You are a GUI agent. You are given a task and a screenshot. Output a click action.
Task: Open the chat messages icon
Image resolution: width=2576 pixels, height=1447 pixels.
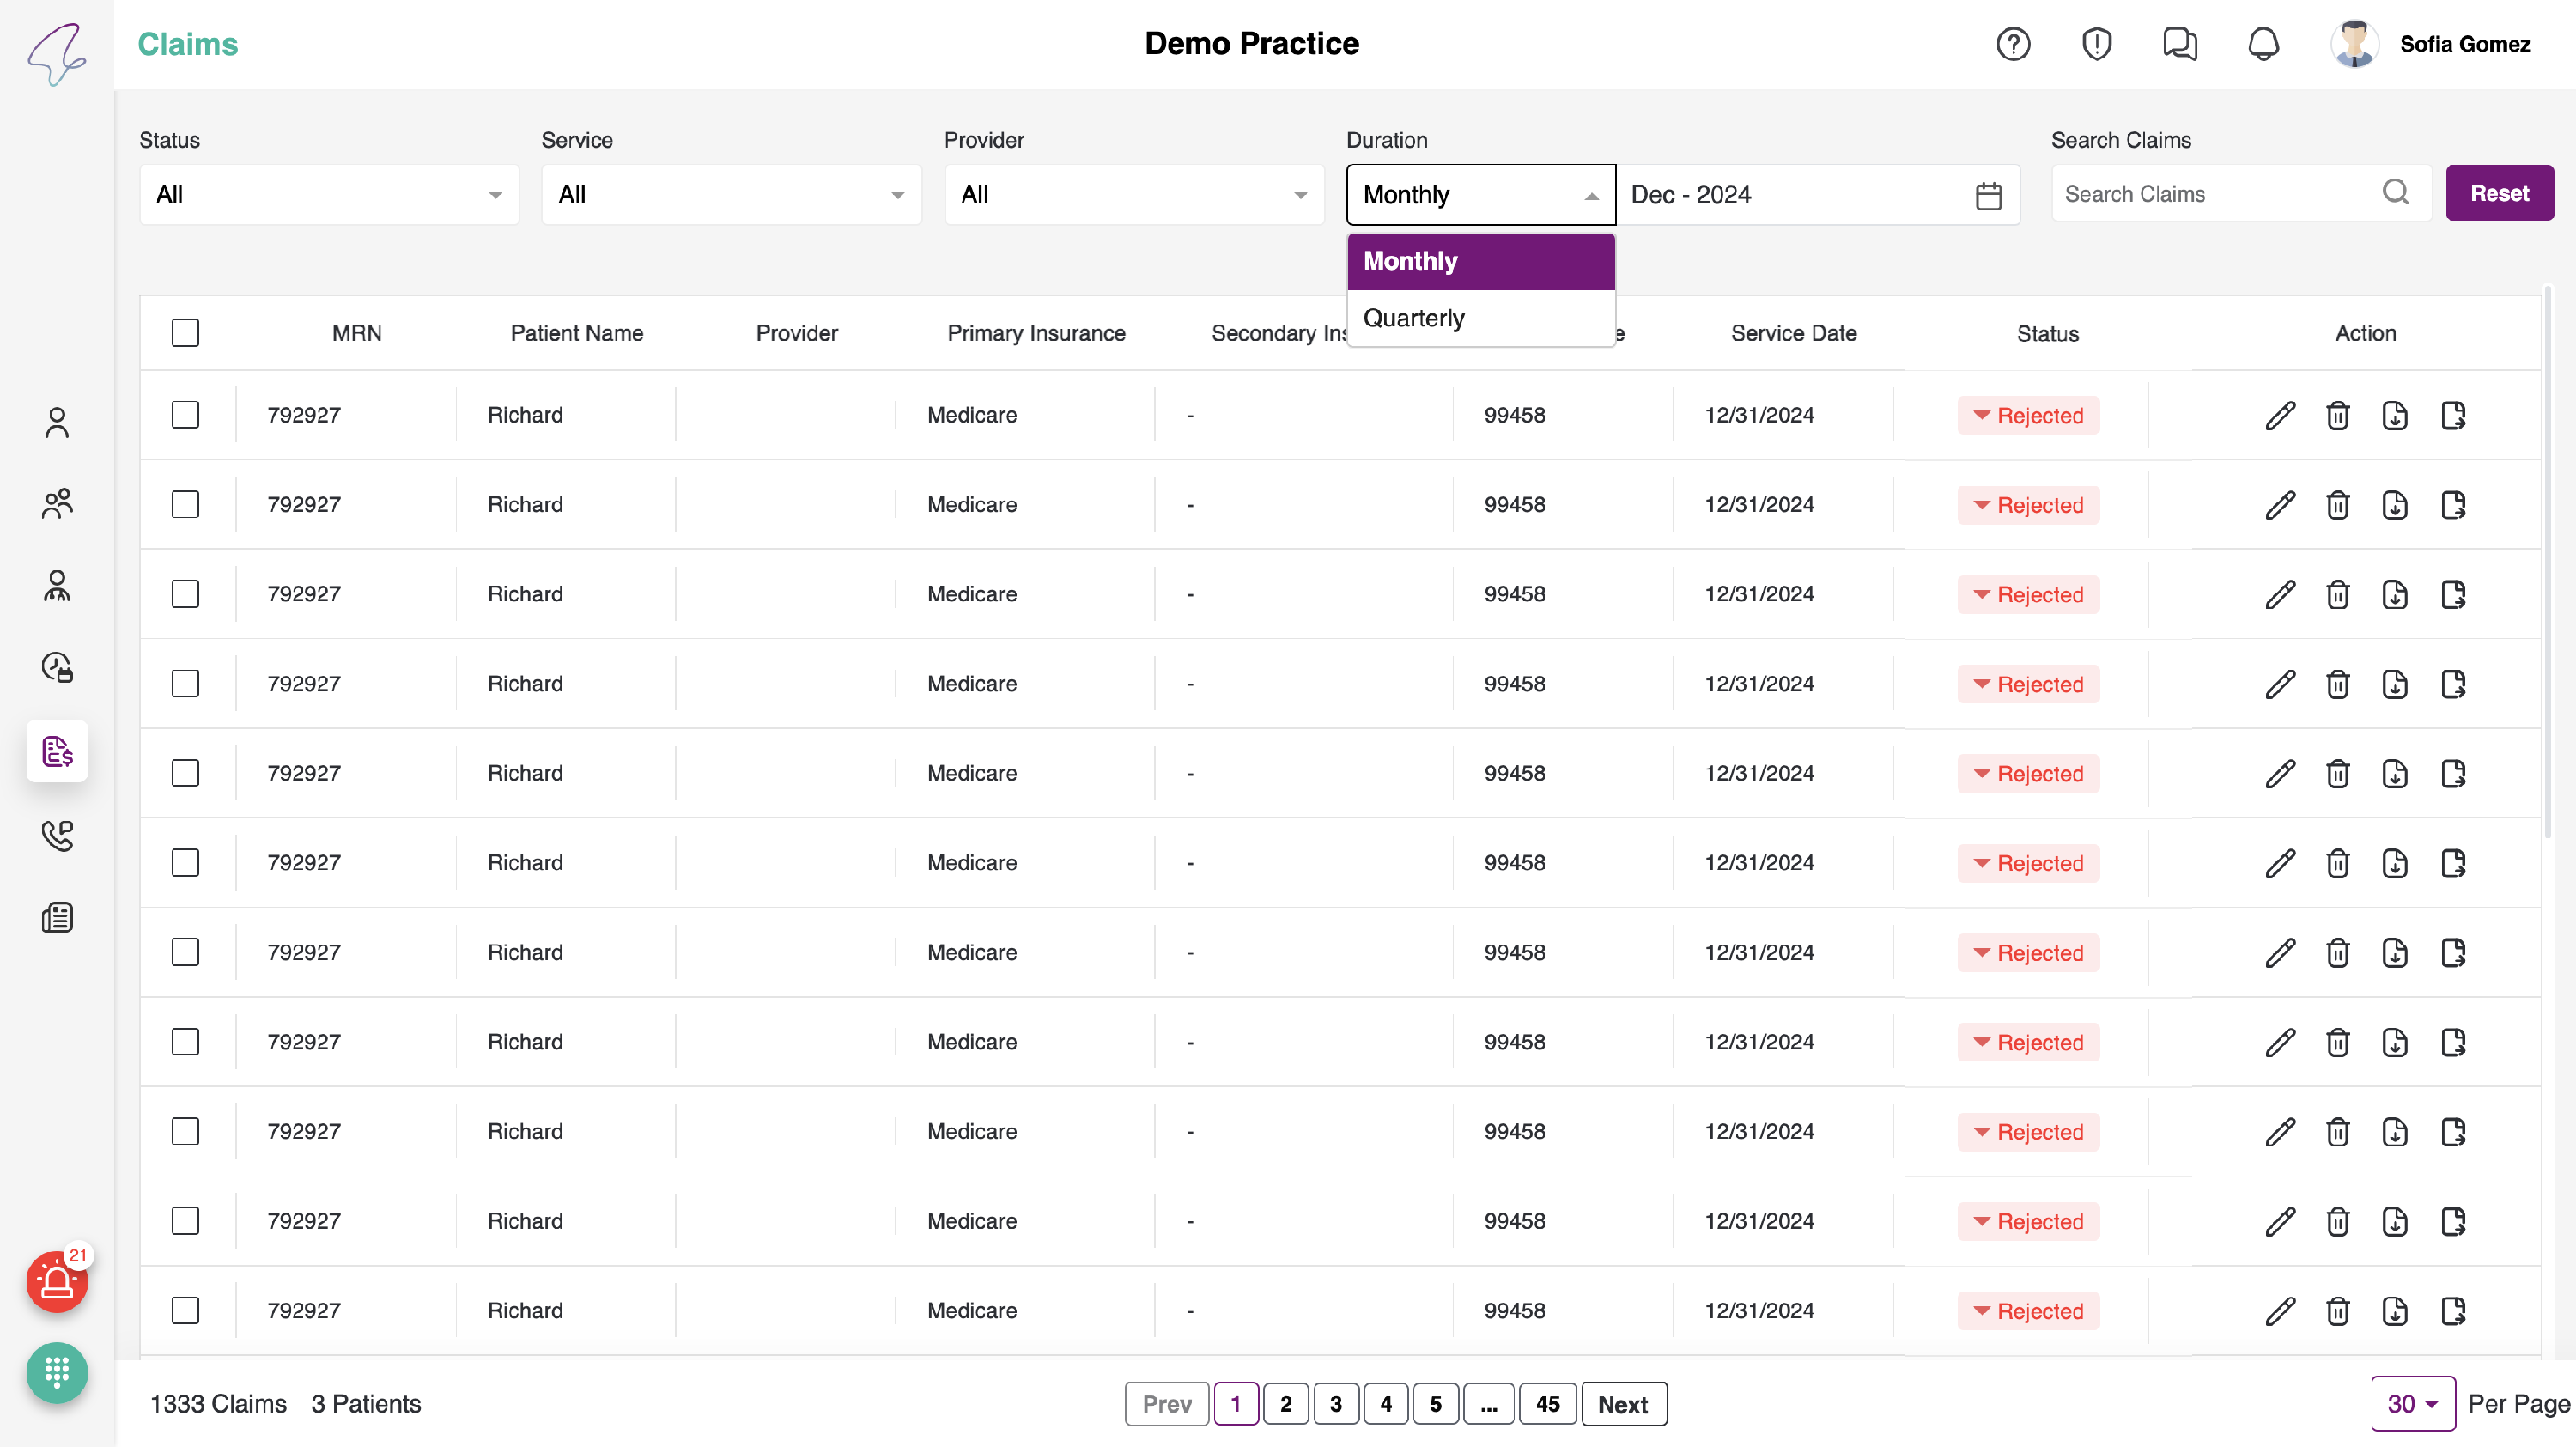coord(2179,44)
